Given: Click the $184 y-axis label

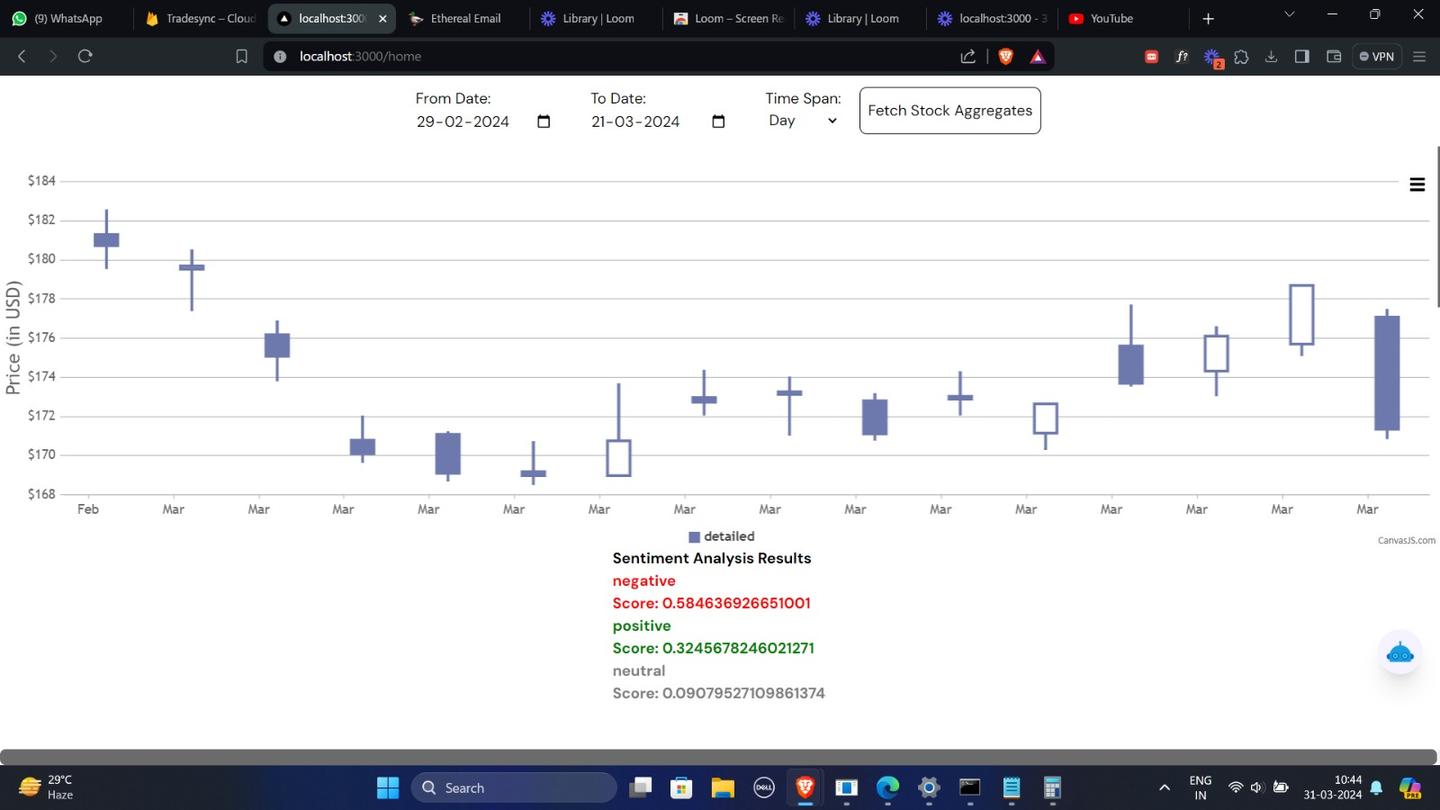Looking at the screenshot, I should (x=41, y=181).
